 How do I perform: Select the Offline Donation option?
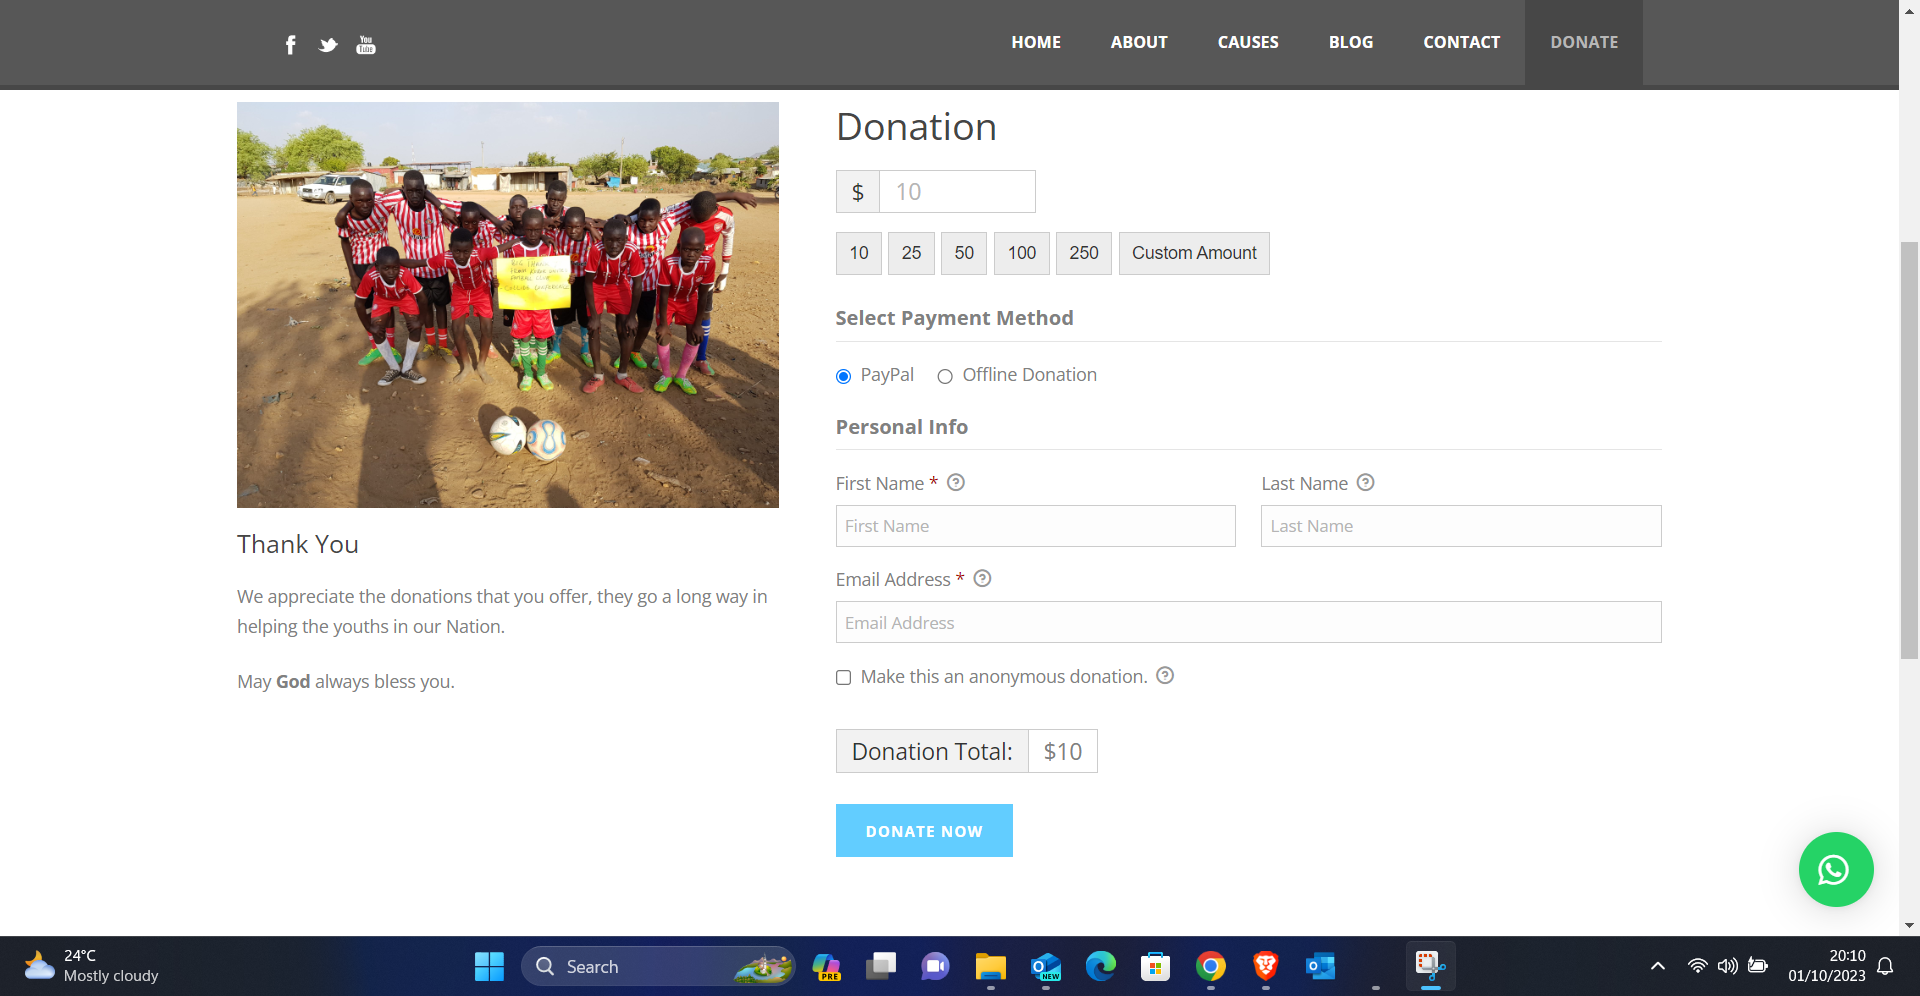(x=945, y=376)
